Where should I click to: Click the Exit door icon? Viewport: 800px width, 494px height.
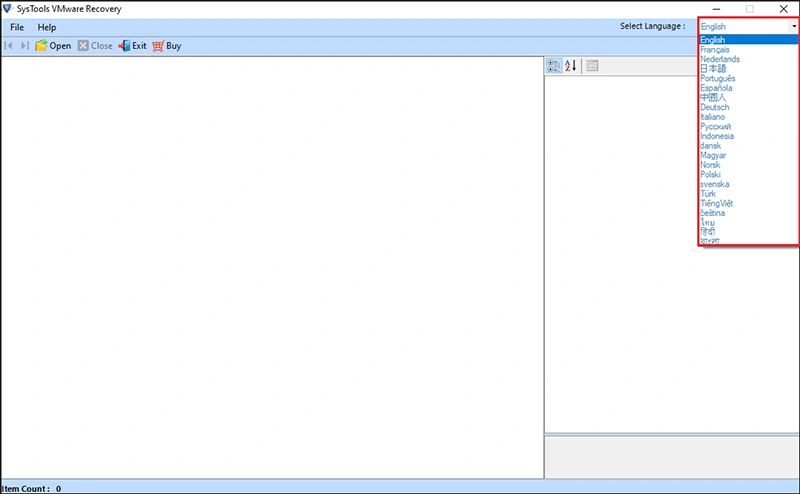(124, 46)
